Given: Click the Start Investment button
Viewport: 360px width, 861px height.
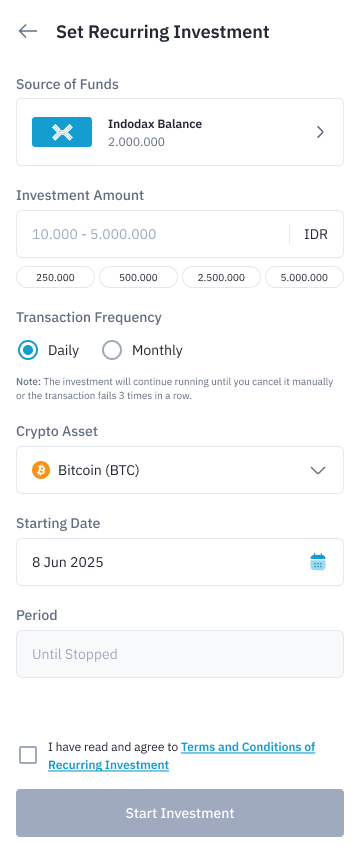Looking at the screenshot, I should coord(180,813).
